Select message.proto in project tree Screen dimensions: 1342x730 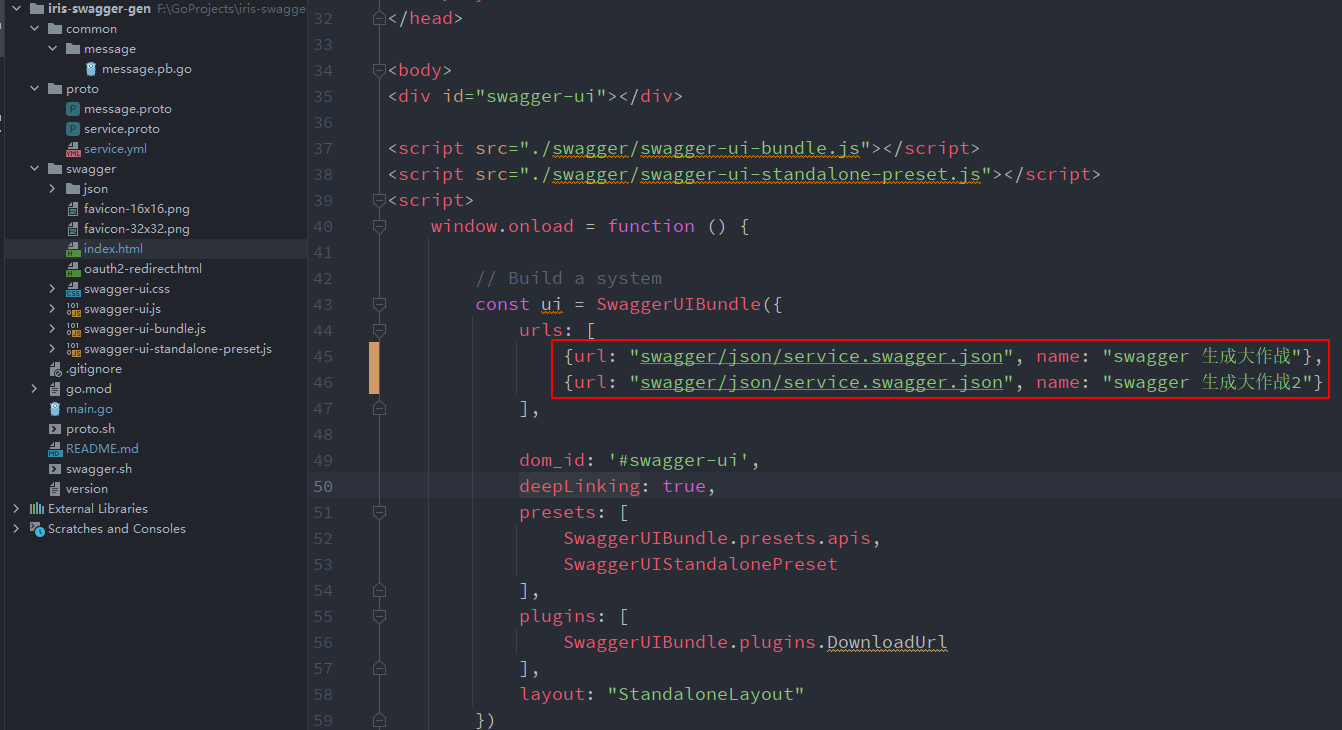point(128,109)
